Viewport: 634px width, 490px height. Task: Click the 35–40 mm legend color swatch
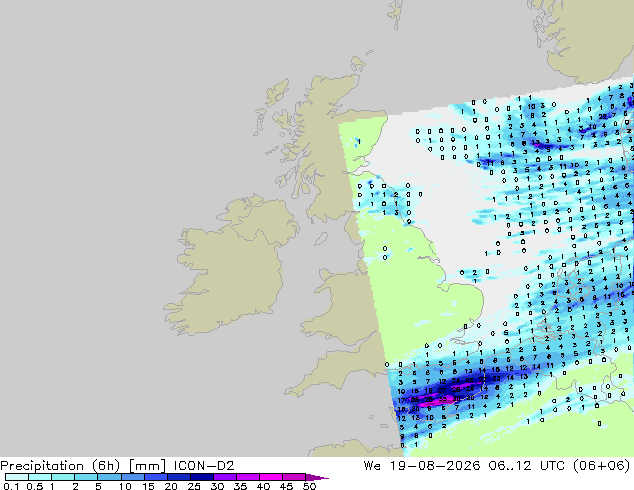pyautogui.click(x=247, y=477)
